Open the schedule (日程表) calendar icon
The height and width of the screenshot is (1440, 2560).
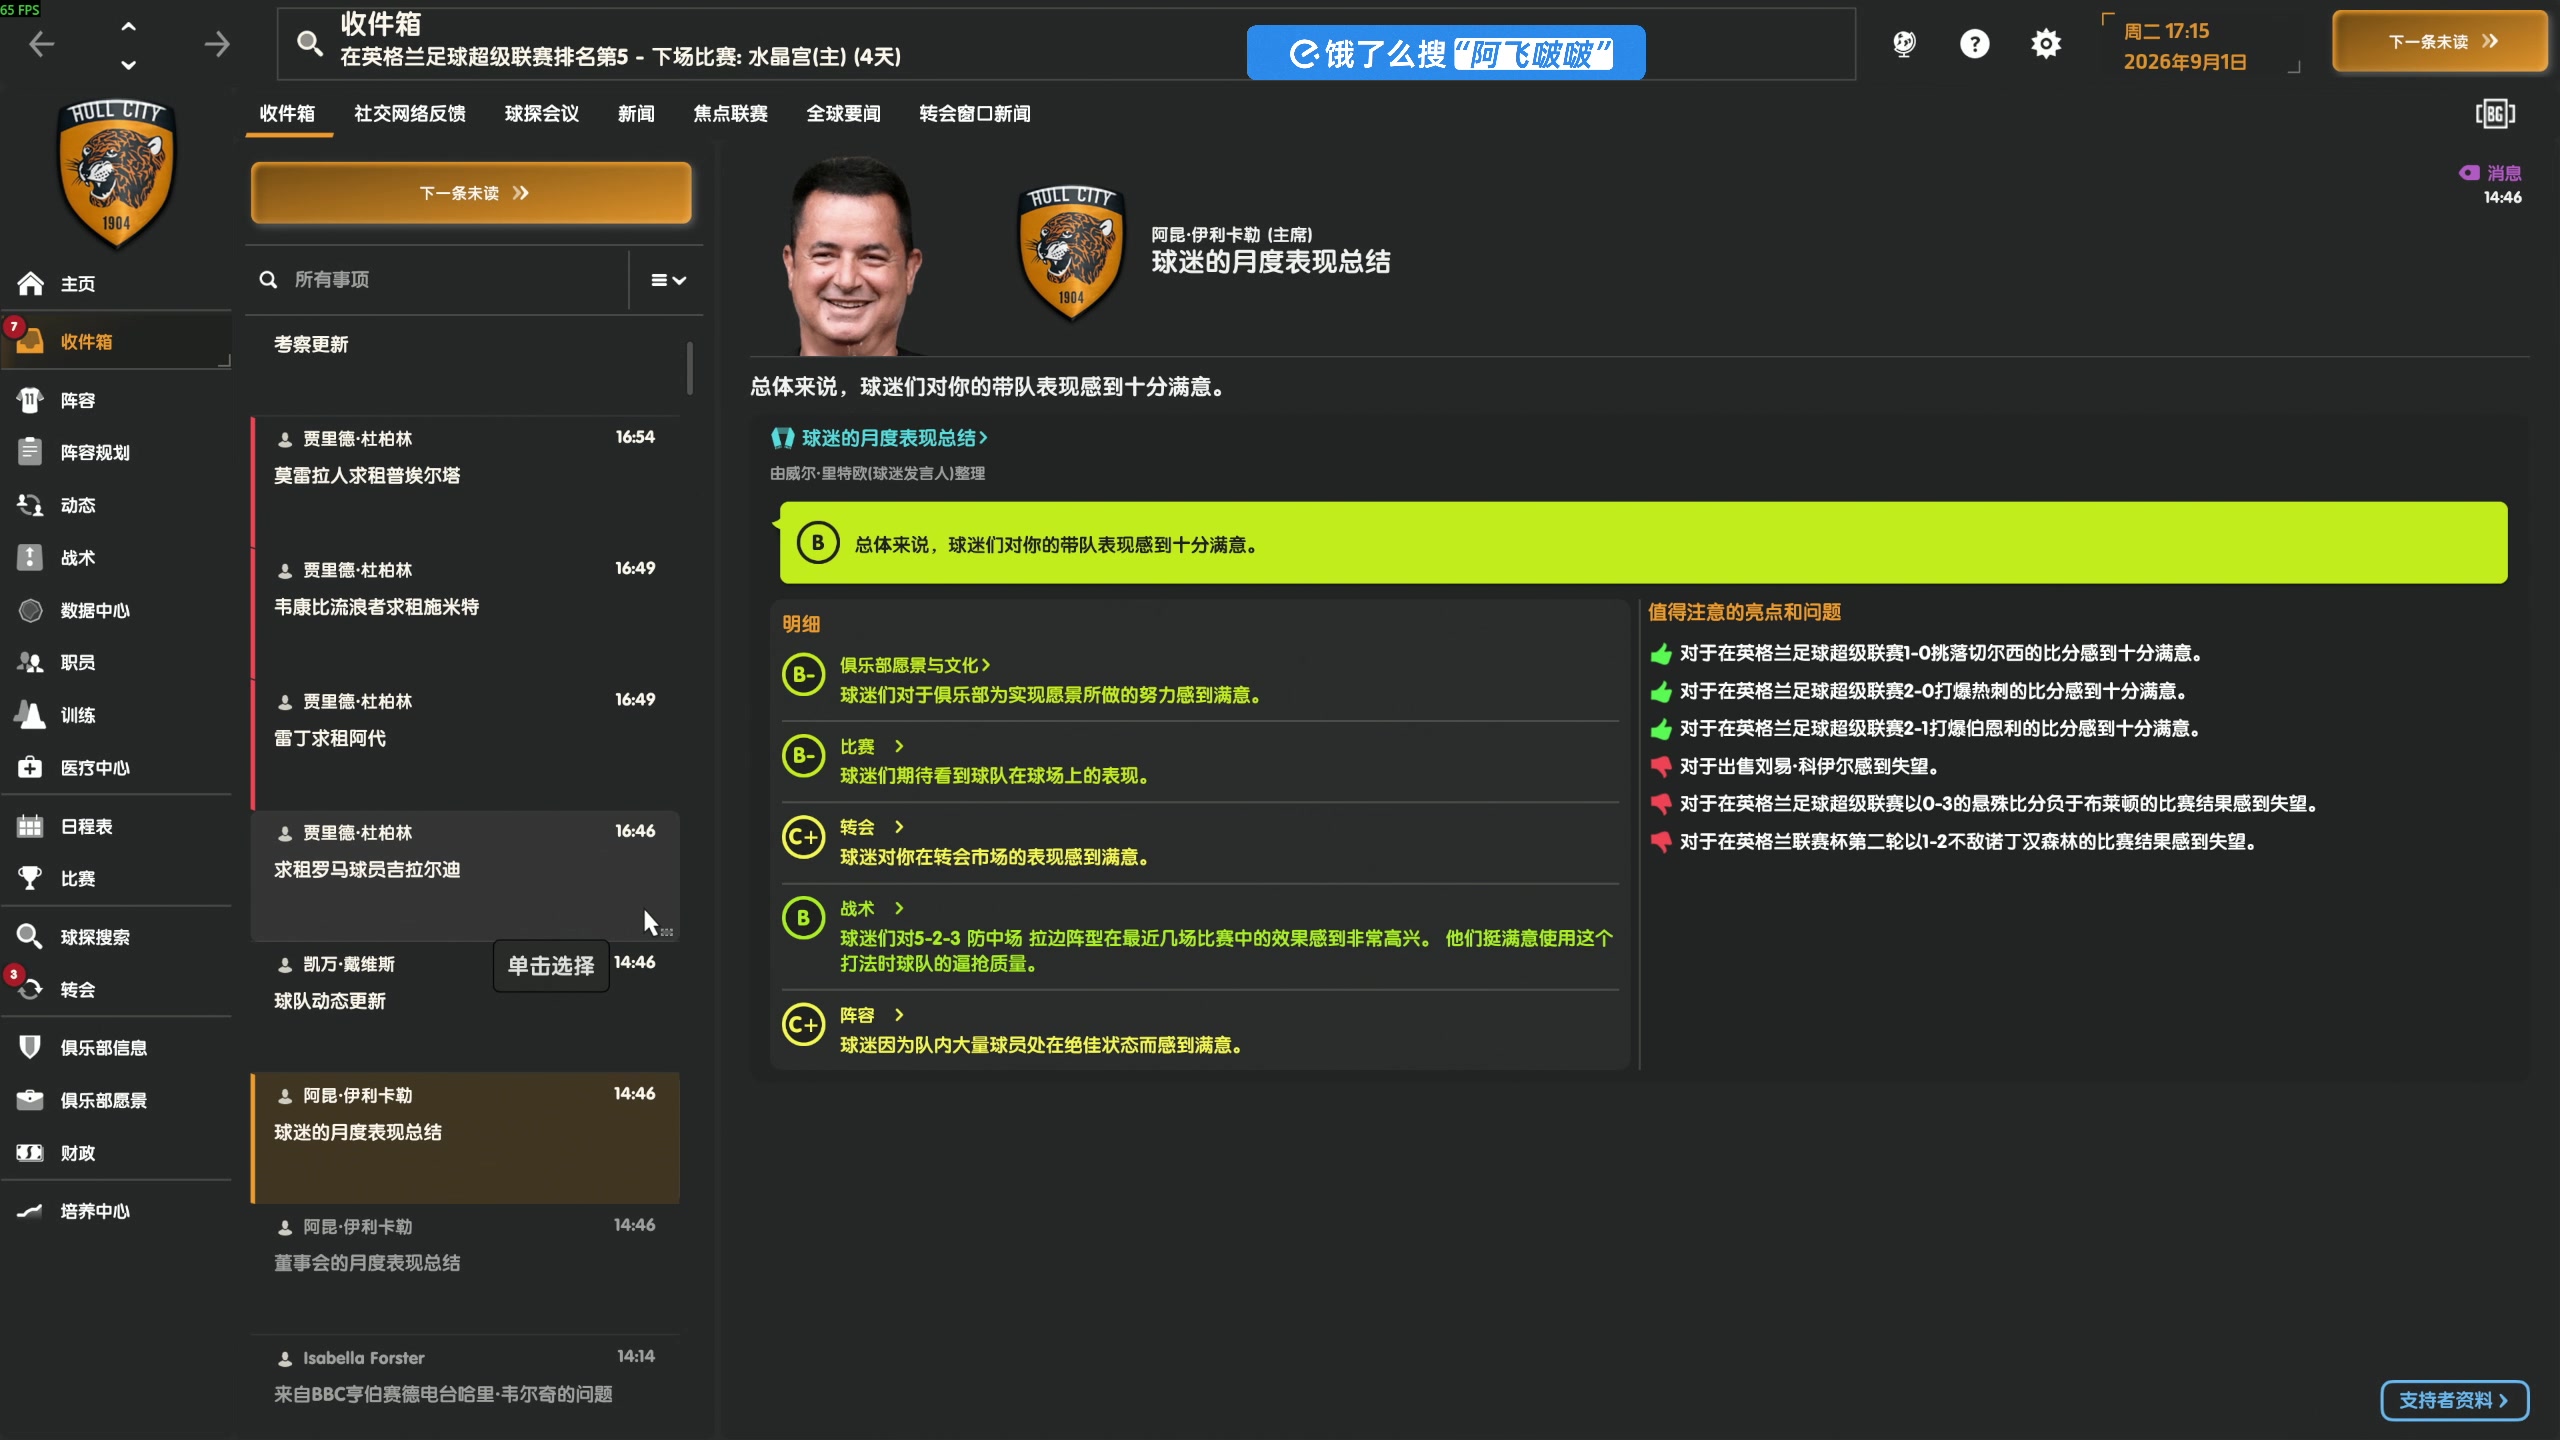[x=30, y=826]
